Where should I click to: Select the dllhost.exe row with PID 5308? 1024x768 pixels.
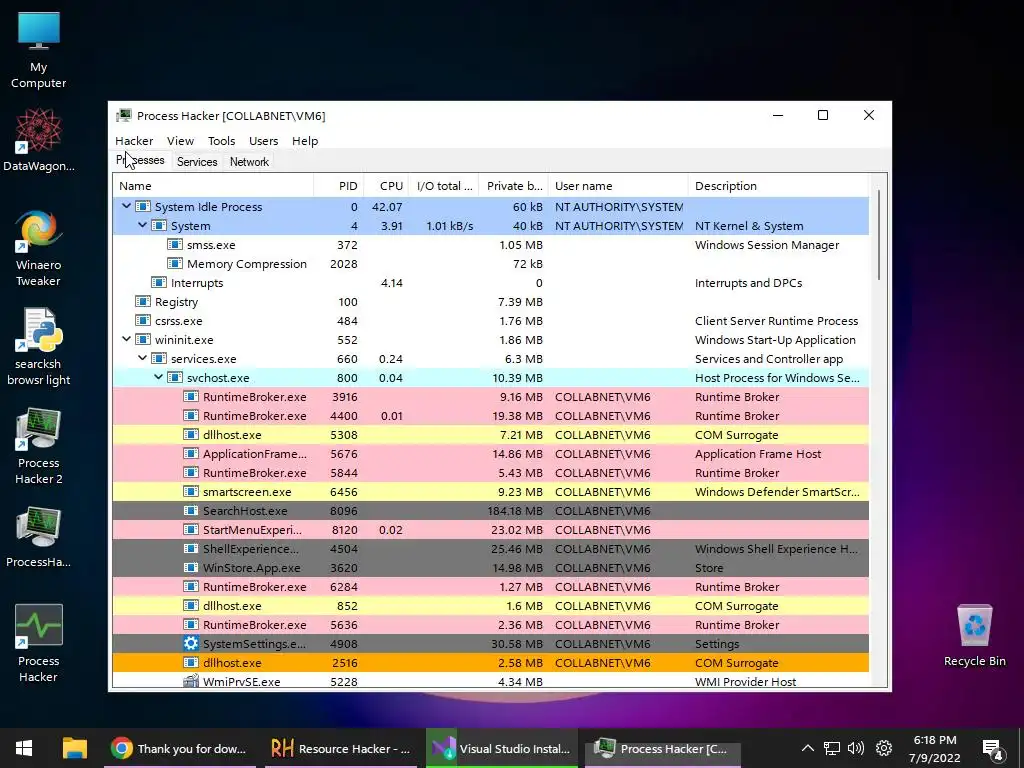click(491, 435)
